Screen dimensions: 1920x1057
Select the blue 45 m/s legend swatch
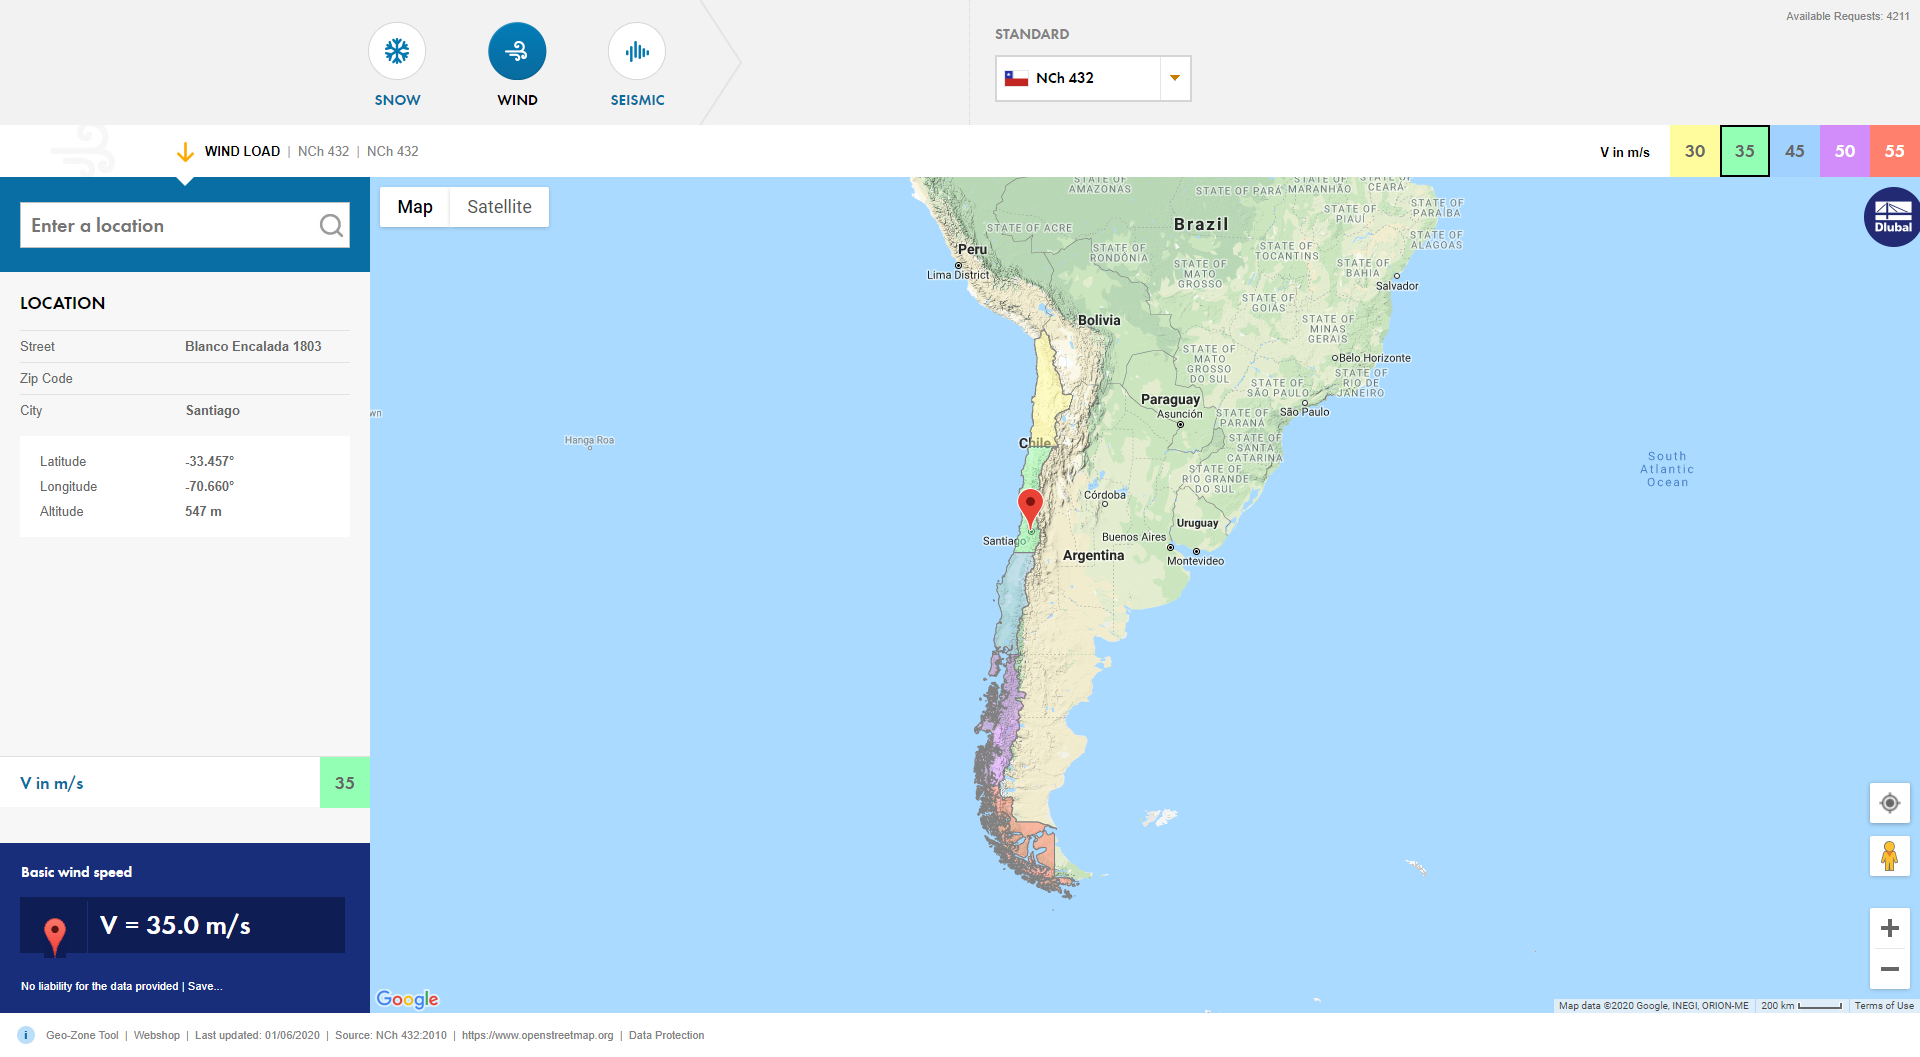point(1795,151)
